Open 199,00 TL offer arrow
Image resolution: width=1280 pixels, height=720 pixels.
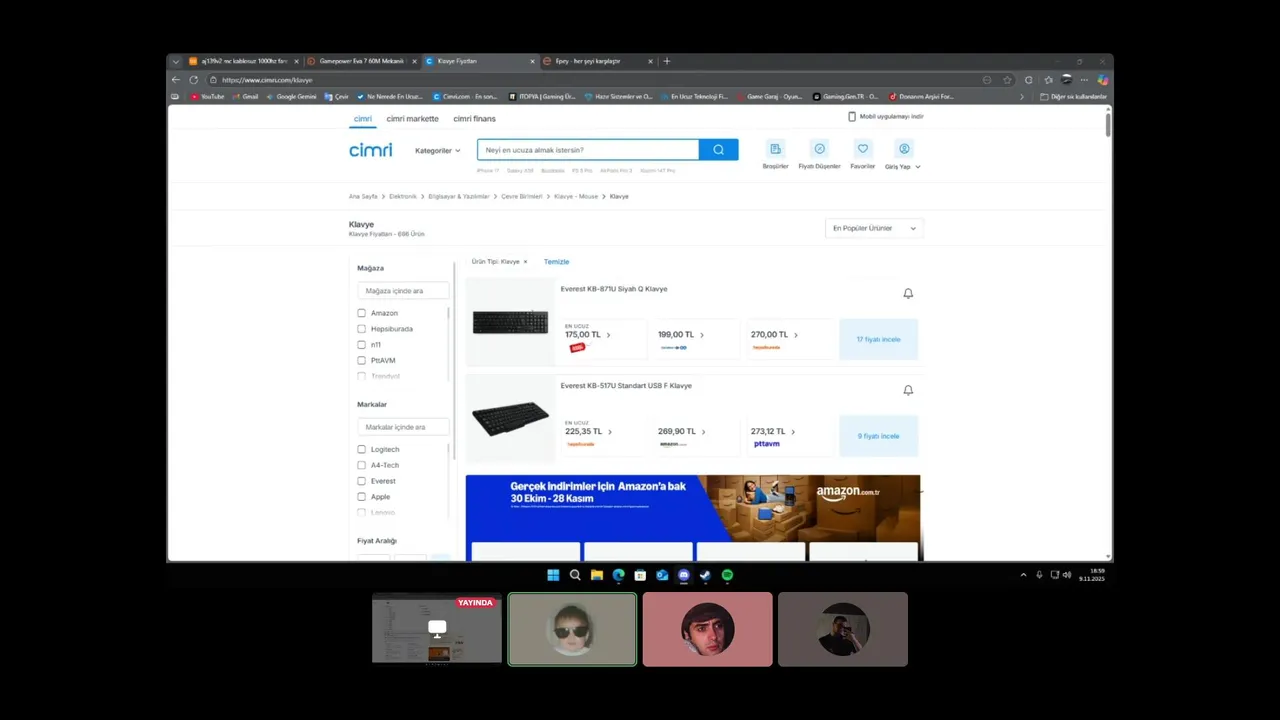(x=702, y=335)
